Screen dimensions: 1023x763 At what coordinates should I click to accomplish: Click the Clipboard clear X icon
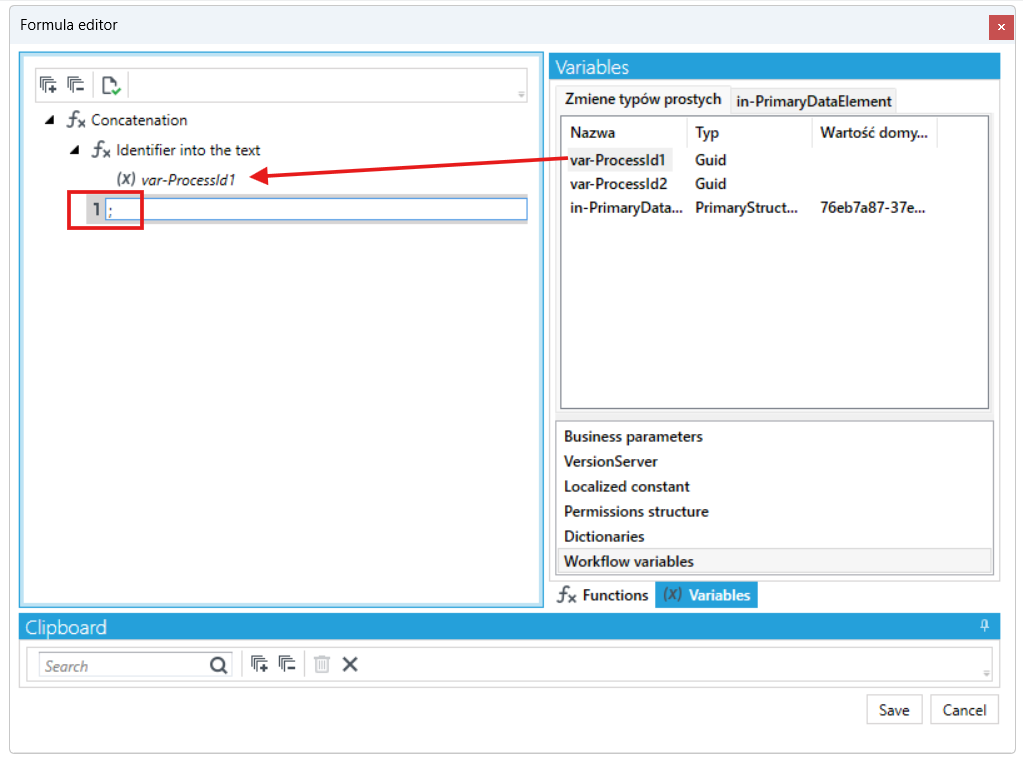pyautogui.click(x=350, y=664)
